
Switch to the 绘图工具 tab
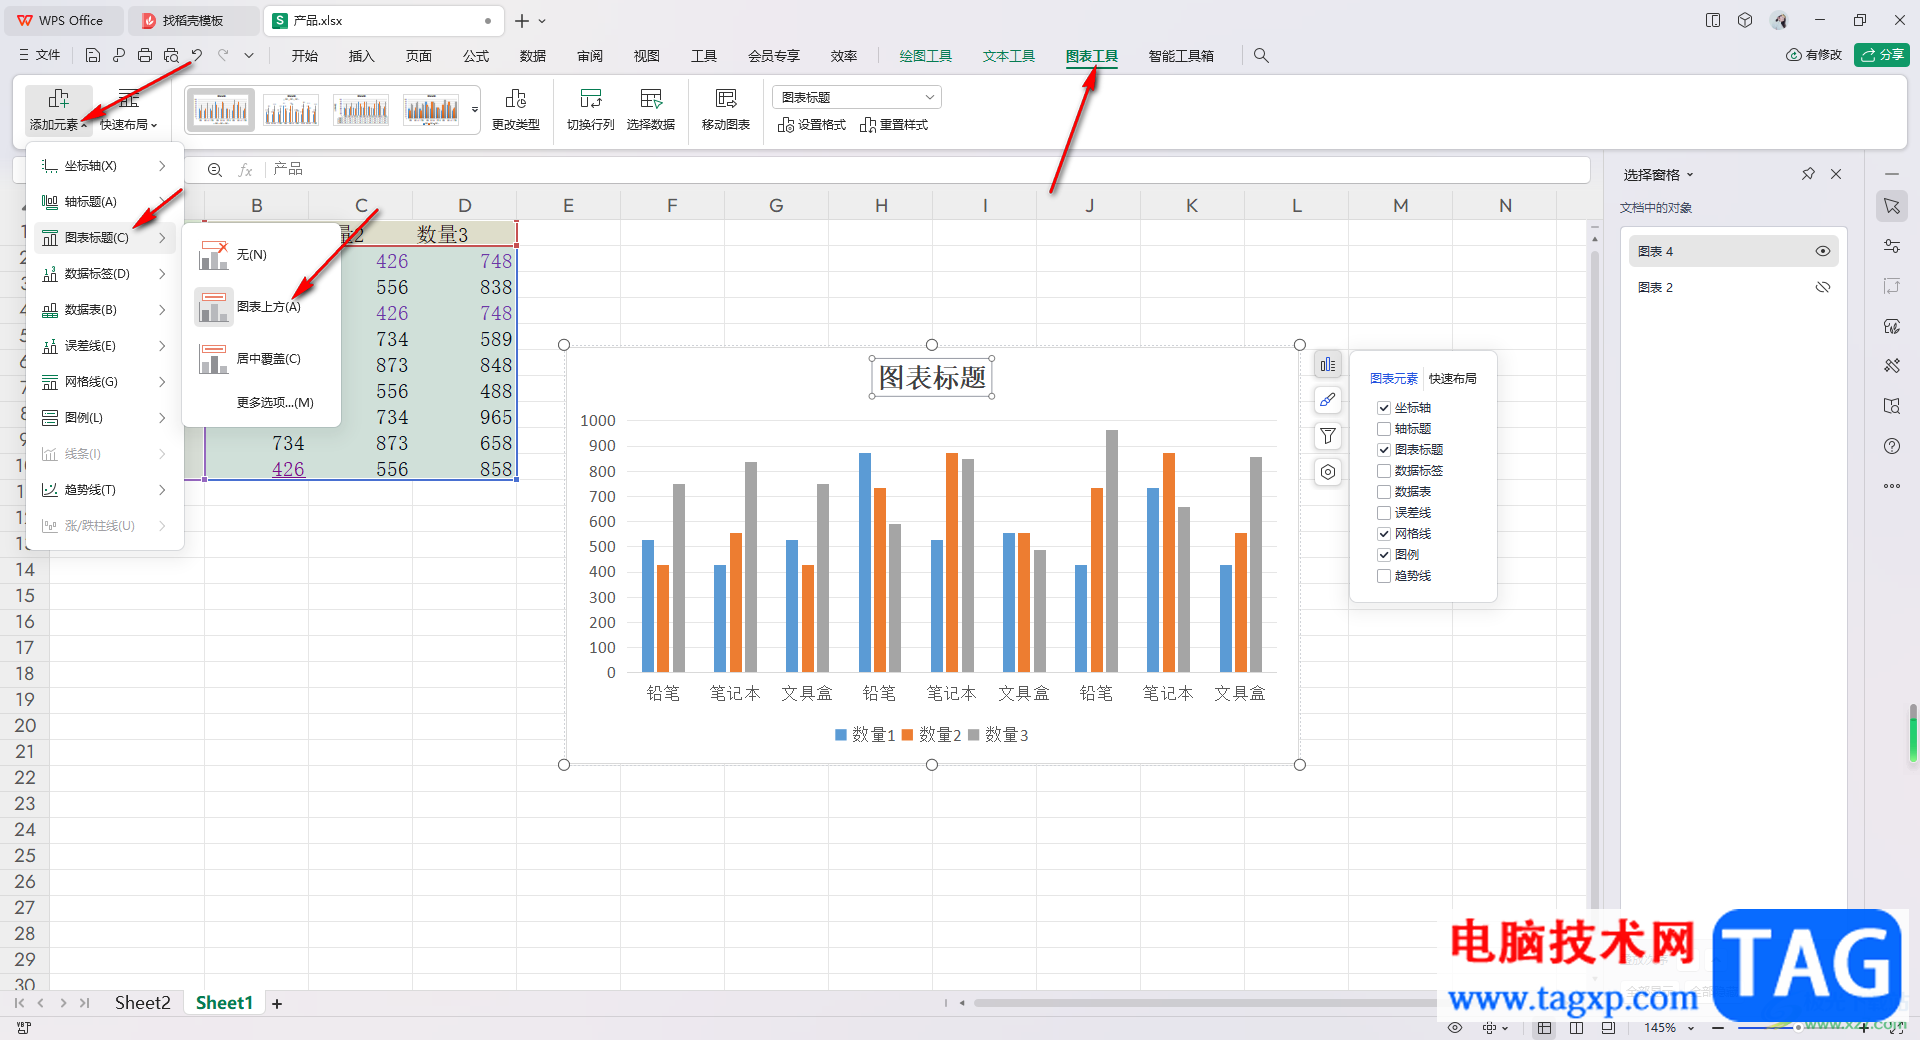pos(926,56)
